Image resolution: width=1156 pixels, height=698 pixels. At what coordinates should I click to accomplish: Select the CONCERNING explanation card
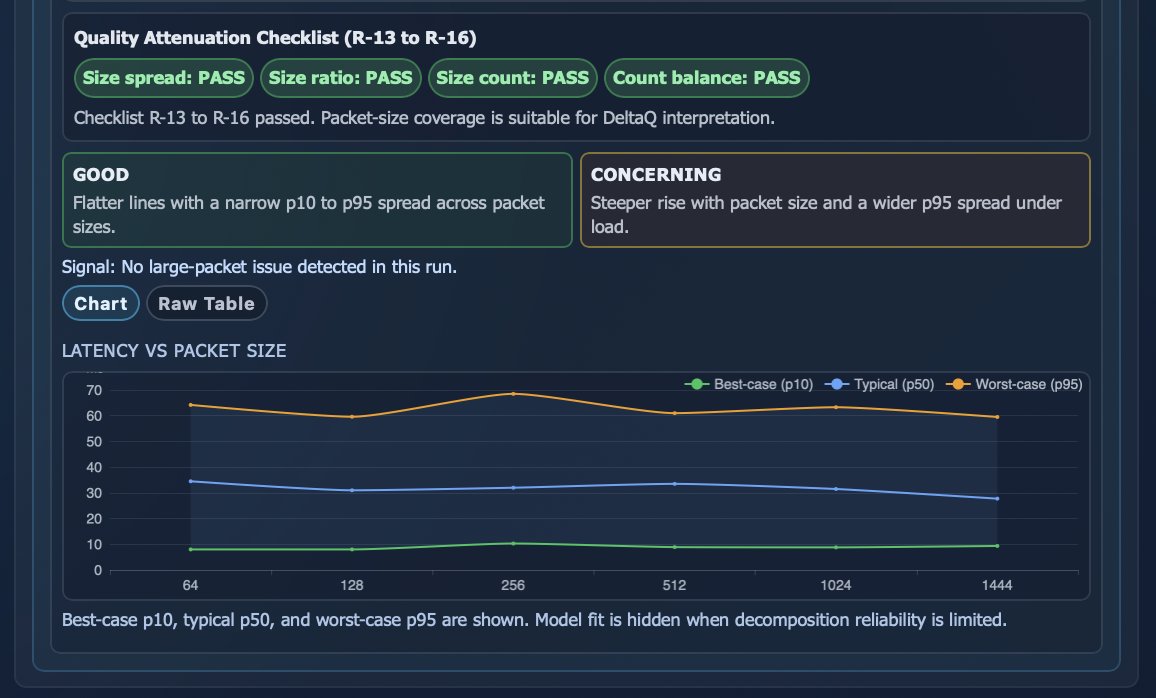[x=835, y=200]
